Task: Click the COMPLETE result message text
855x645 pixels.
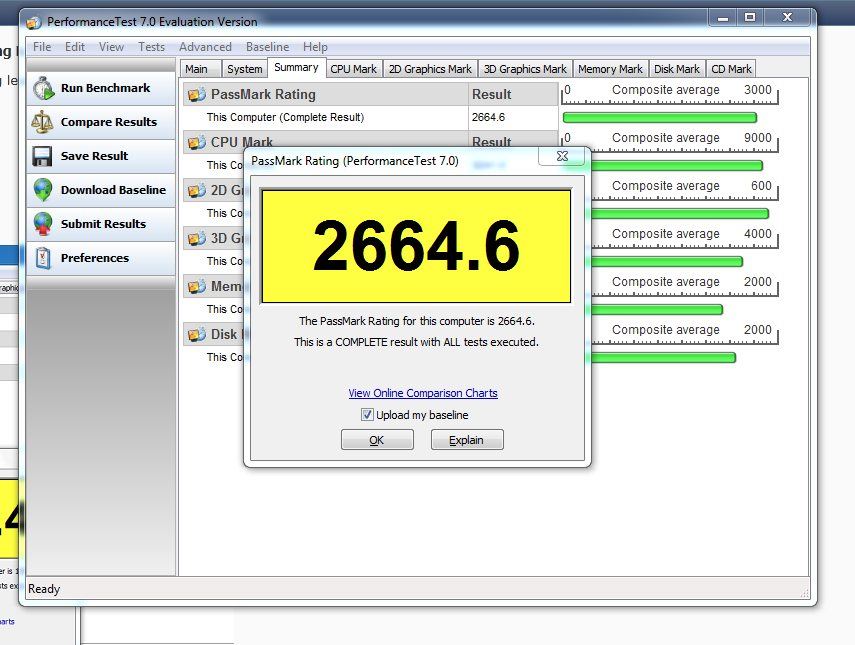Action: coord(416,342)
